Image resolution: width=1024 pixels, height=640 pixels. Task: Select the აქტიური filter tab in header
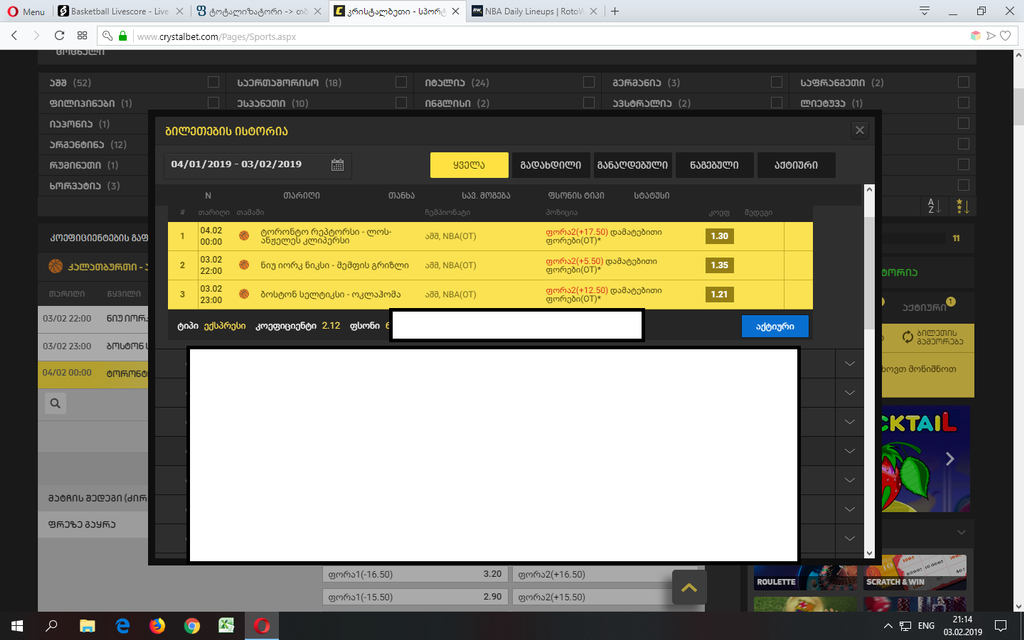coord(796,165)
